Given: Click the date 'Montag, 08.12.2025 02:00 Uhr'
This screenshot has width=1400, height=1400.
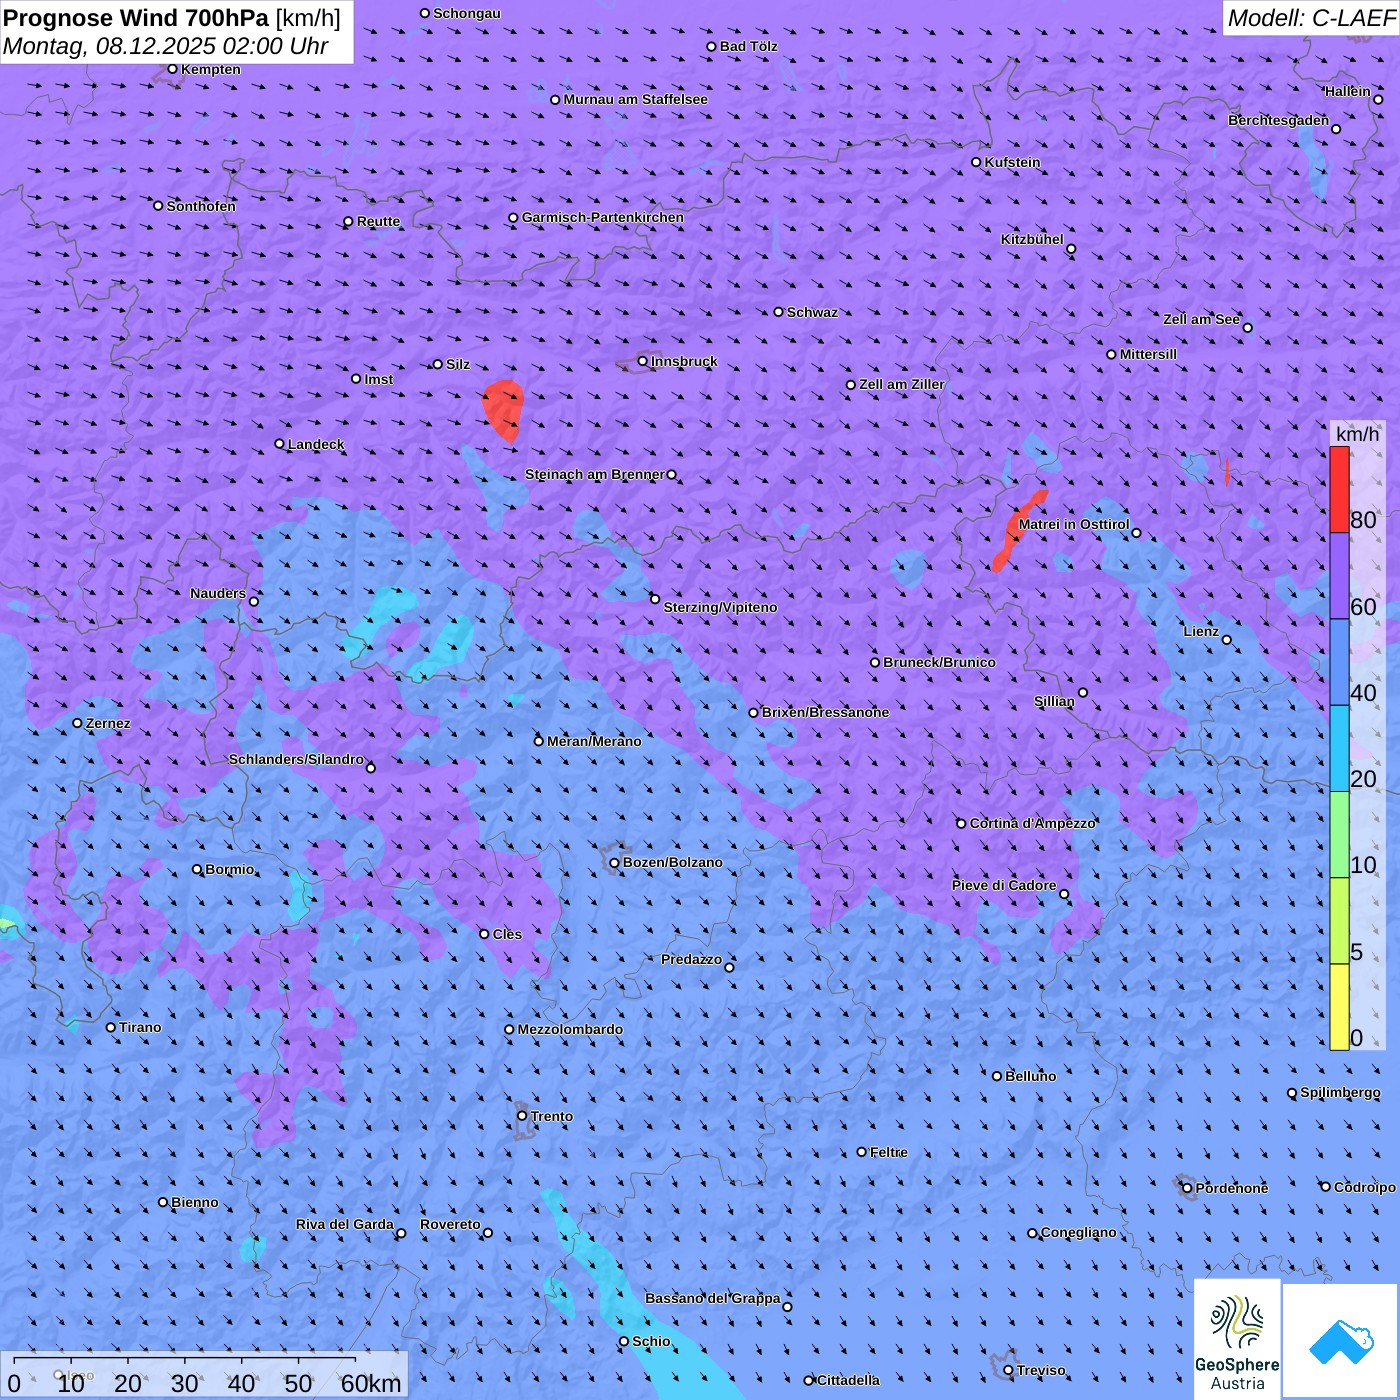Looking at the screenshot, I should coord(166,46).
